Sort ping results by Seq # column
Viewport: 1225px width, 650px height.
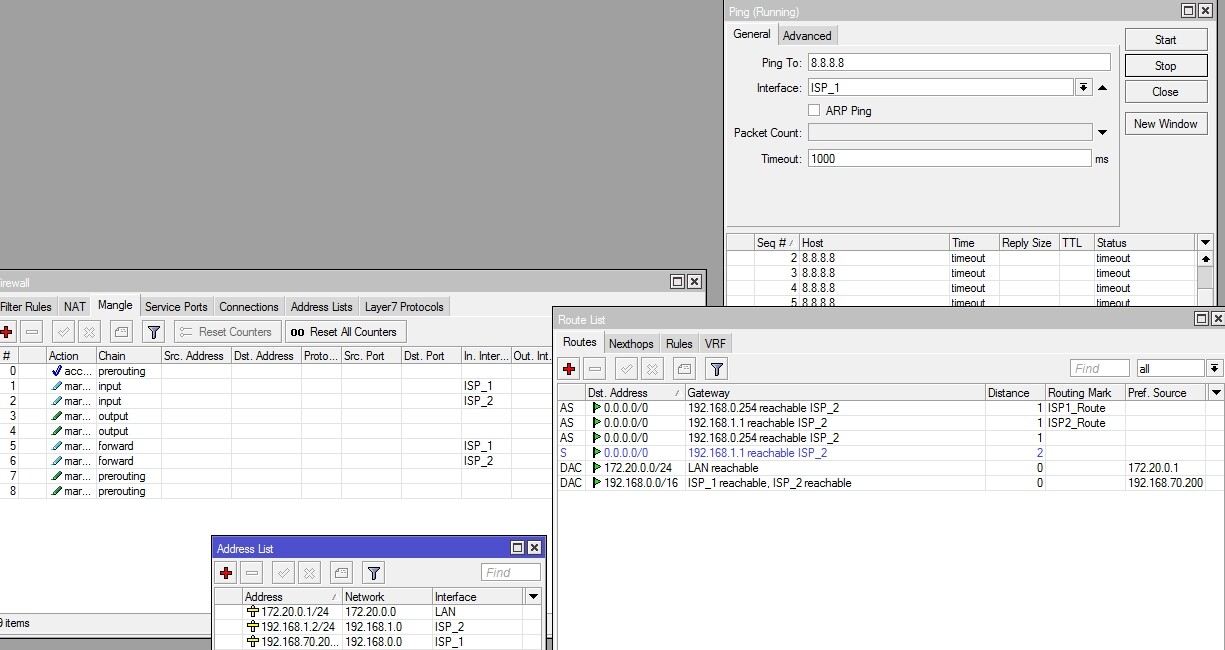pyautogui.click(x=777, y=243)
